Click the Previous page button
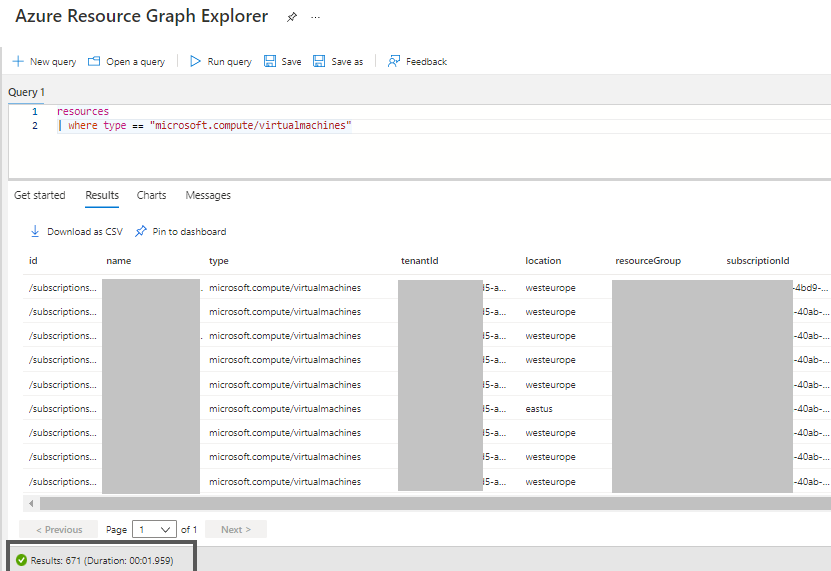 (x=59, y=529)
